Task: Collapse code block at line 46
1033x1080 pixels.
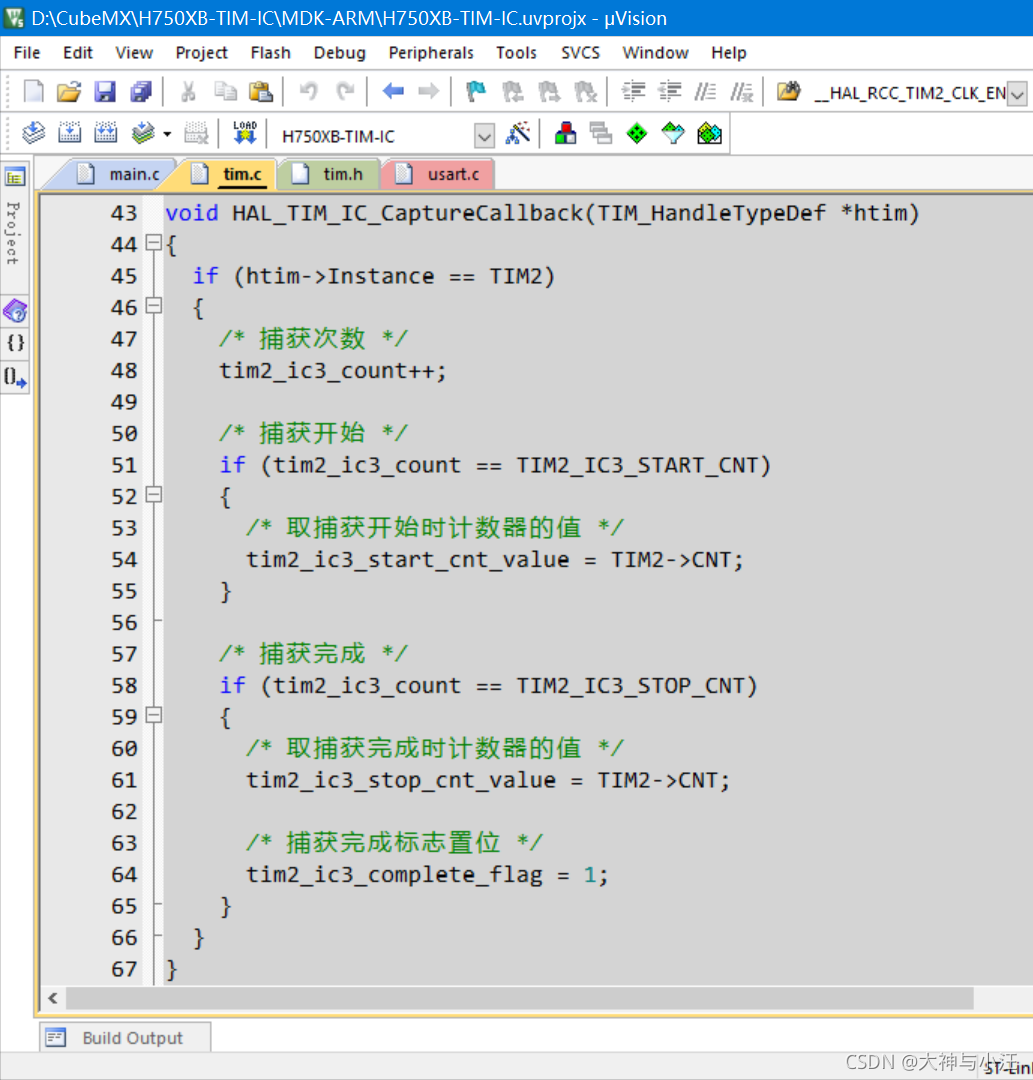Action: [x=154, y=305]
